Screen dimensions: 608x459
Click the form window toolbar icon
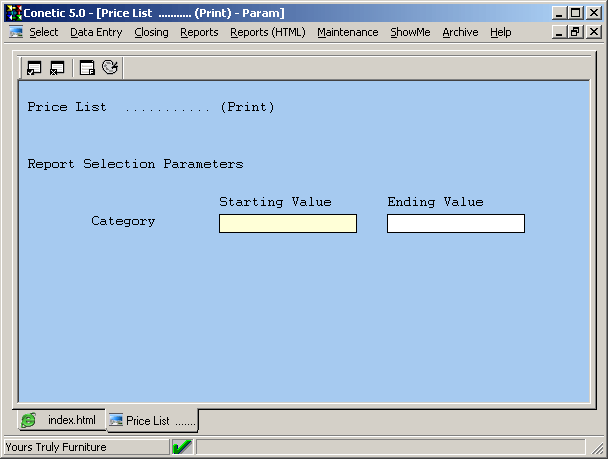[87, 68]
